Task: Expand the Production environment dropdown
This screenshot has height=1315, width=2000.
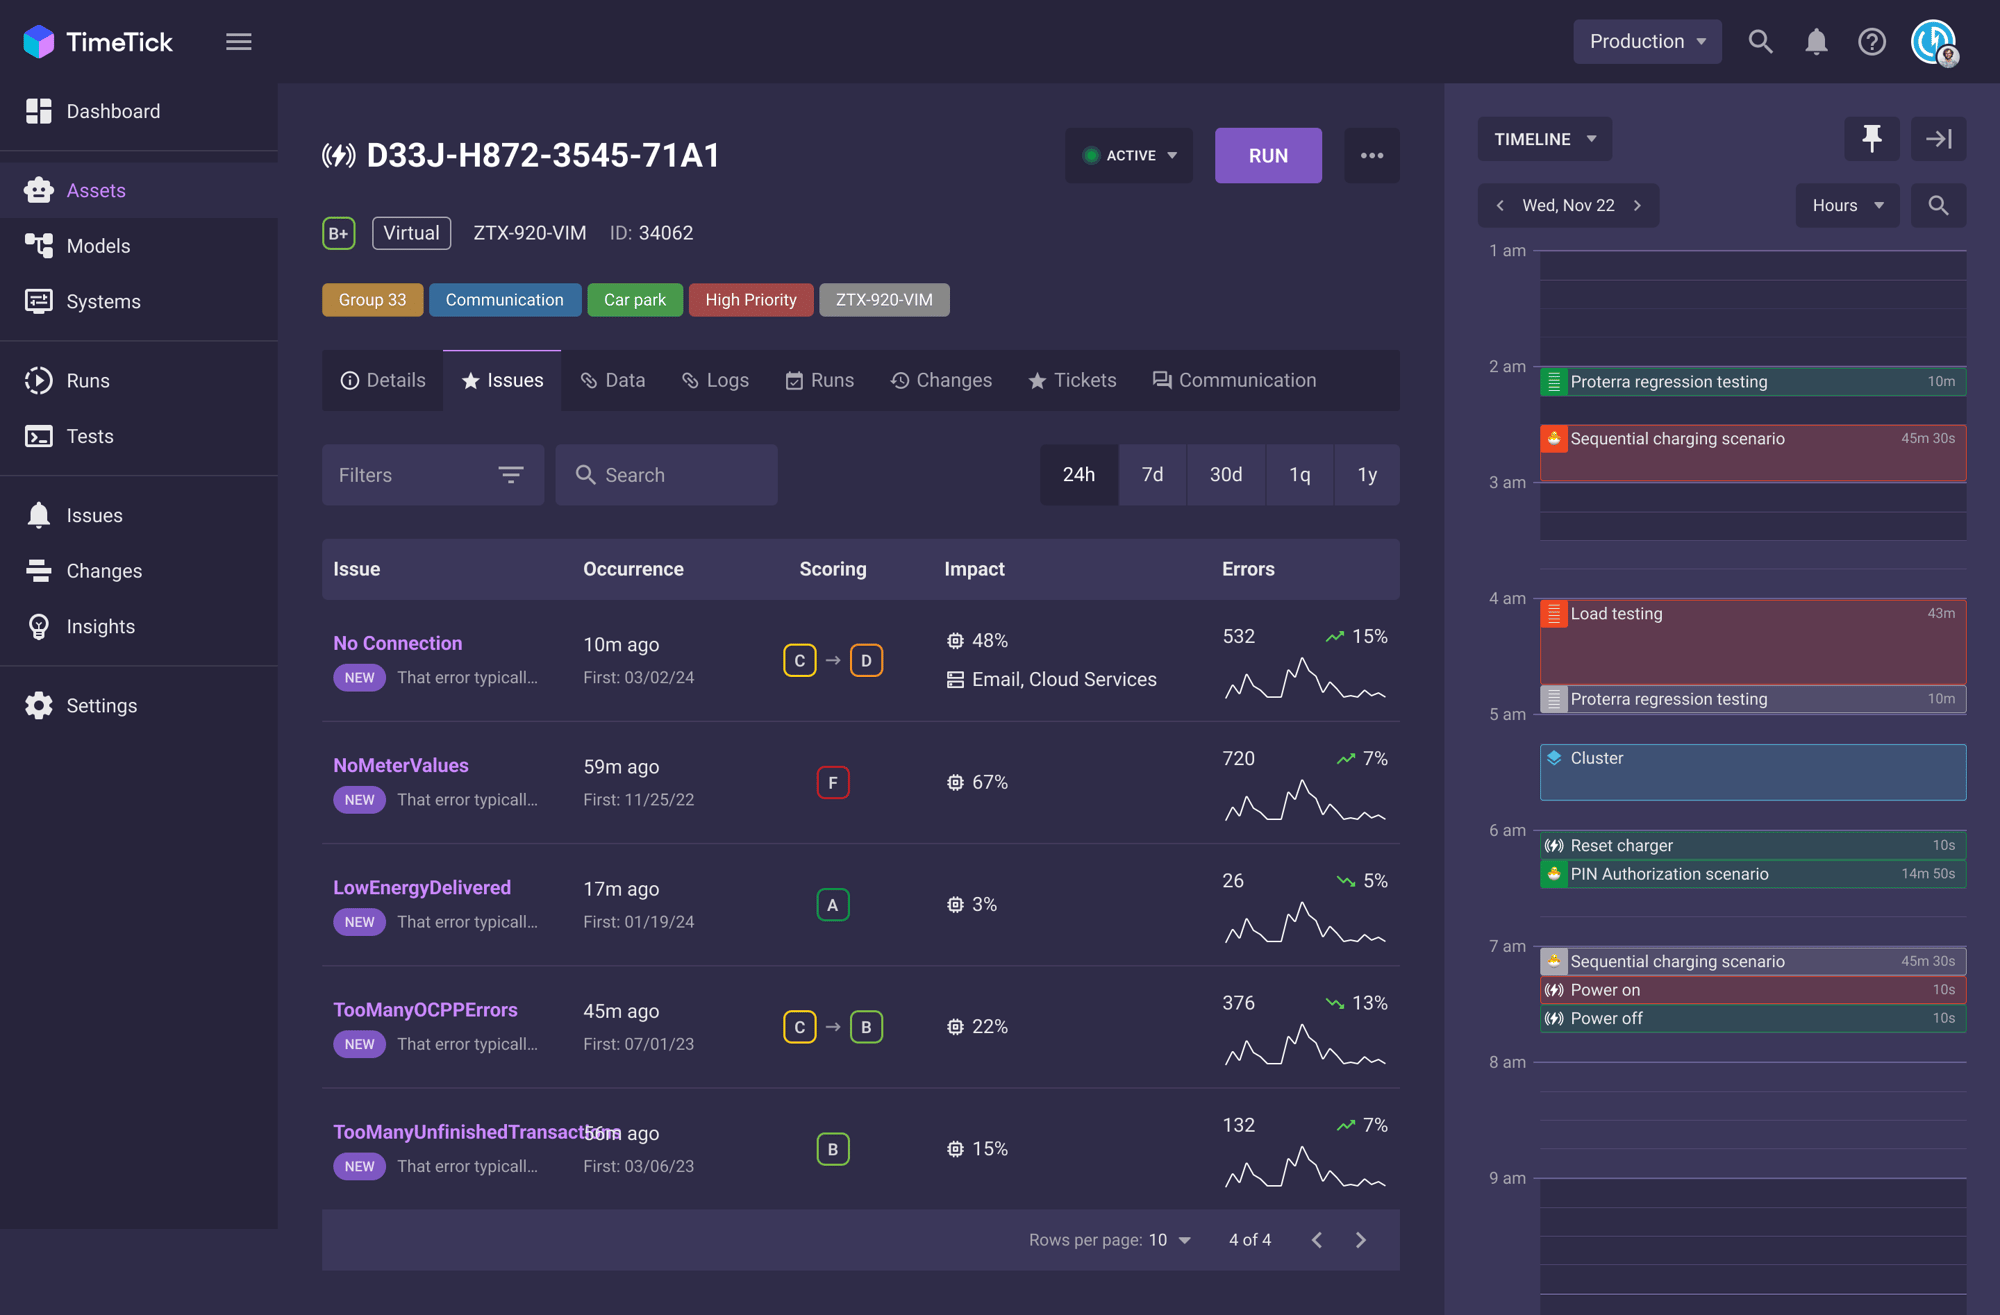Action: click(1646, 42)
